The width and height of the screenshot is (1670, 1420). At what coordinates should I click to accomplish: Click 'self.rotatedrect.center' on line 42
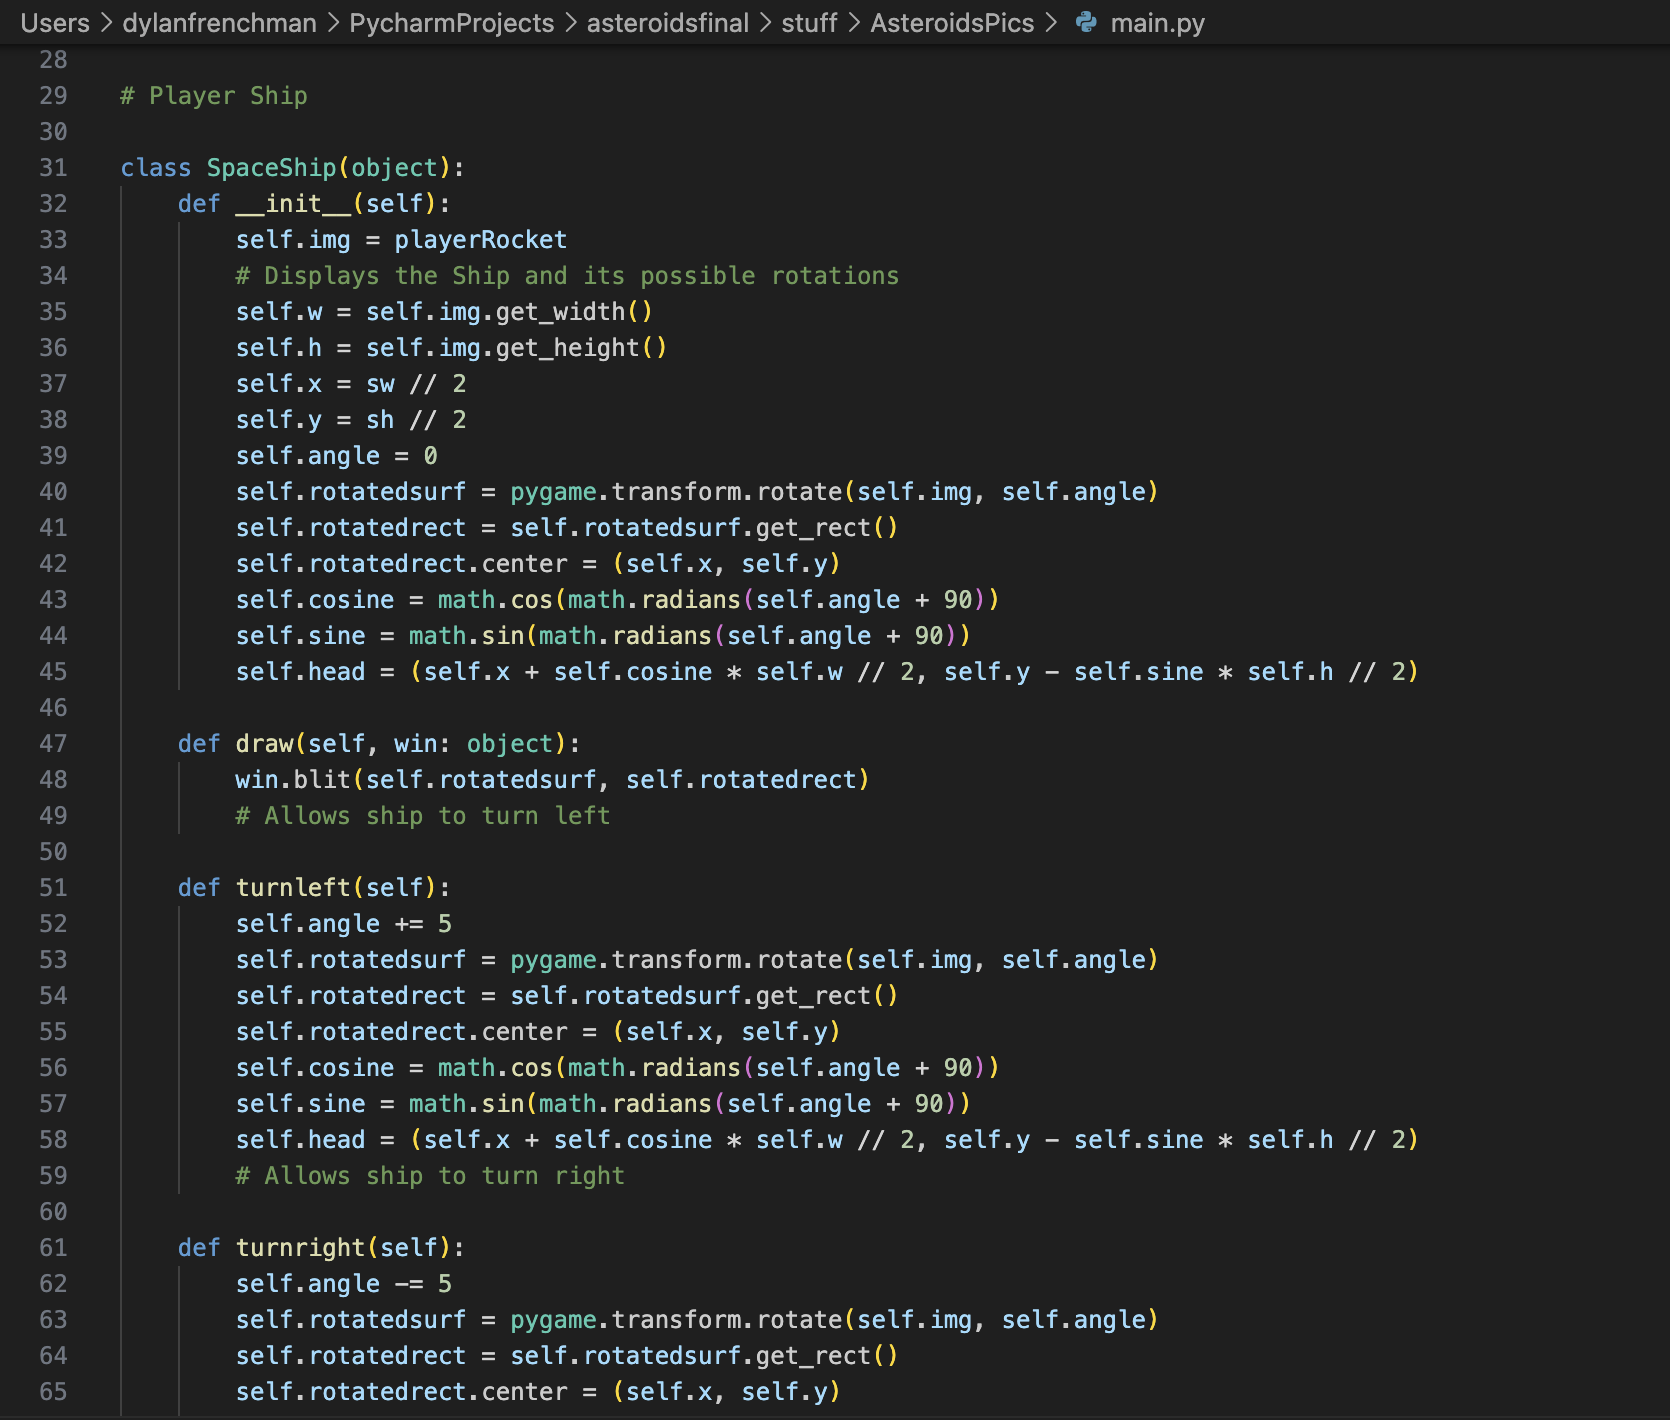(401, 564)
